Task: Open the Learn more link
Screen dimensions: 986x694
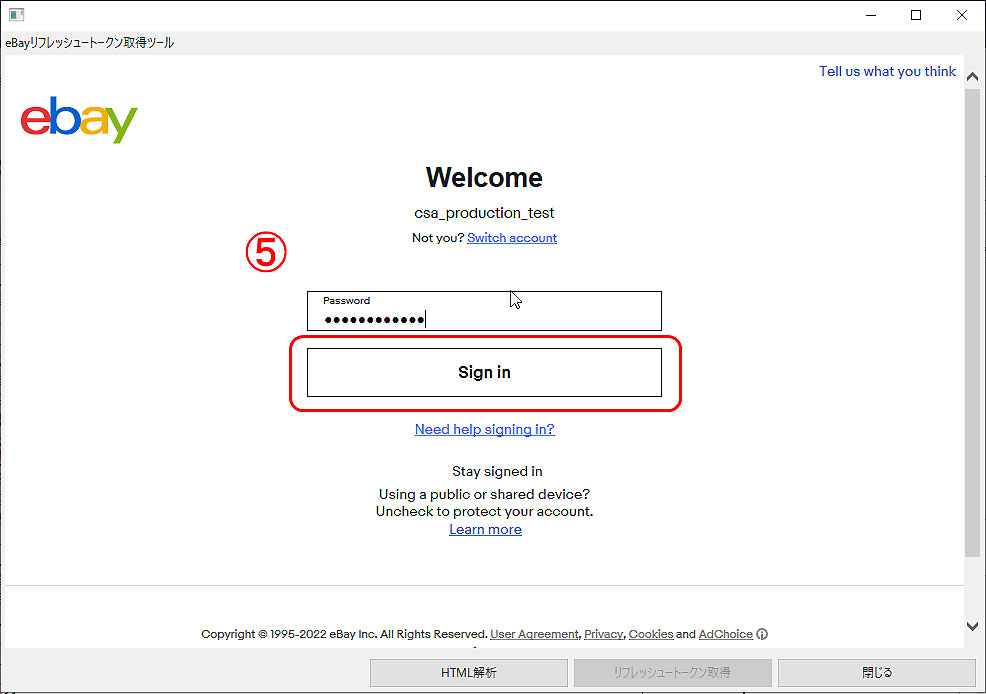Action: tap(485, 529)
